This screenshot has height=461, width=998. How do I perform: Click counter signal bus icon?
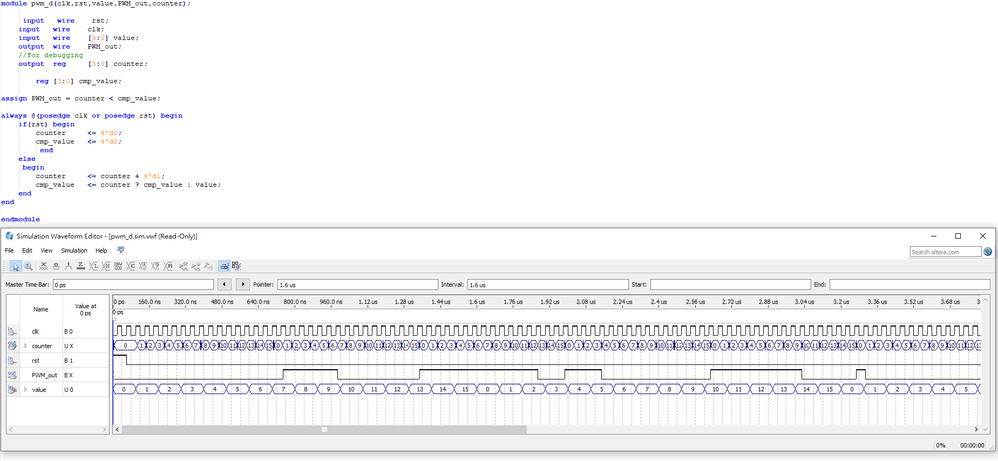pos(12,346)
